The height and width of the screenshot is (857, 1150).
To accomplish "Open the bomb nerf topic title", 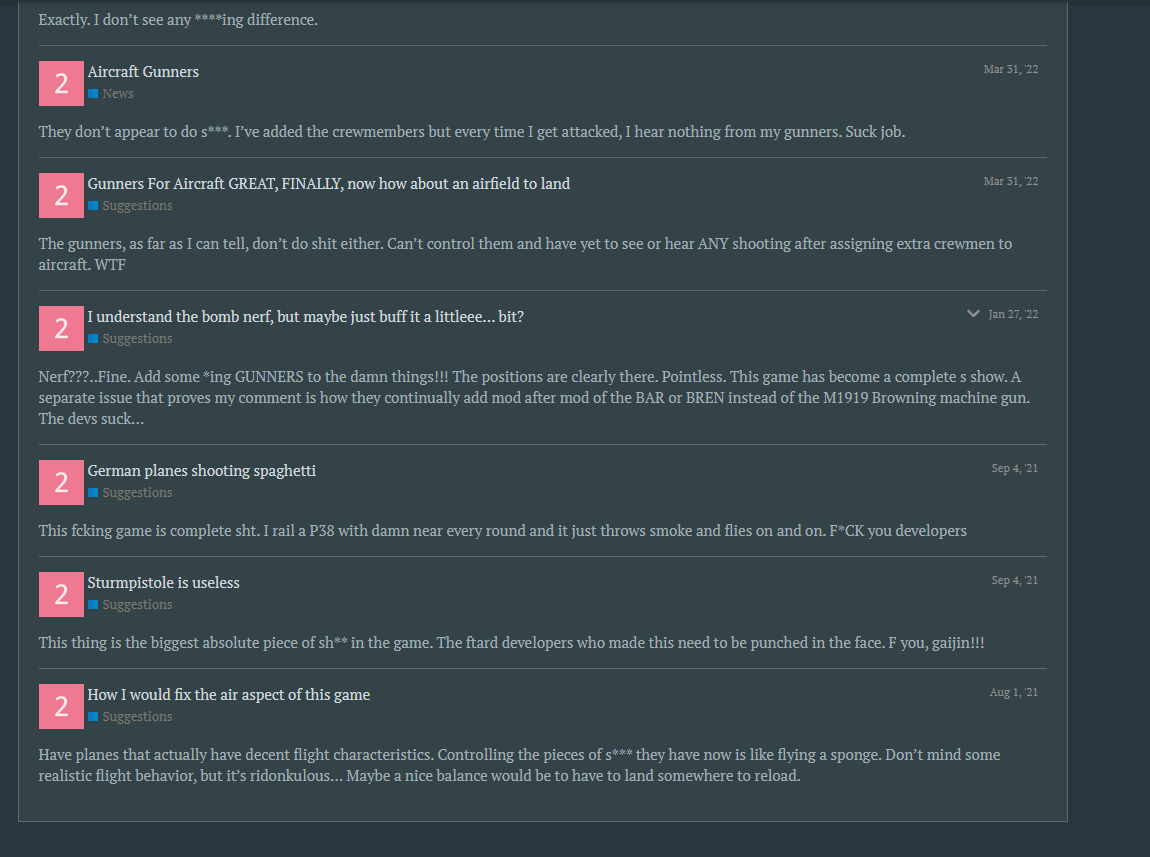I will click(x=305, y=317).
